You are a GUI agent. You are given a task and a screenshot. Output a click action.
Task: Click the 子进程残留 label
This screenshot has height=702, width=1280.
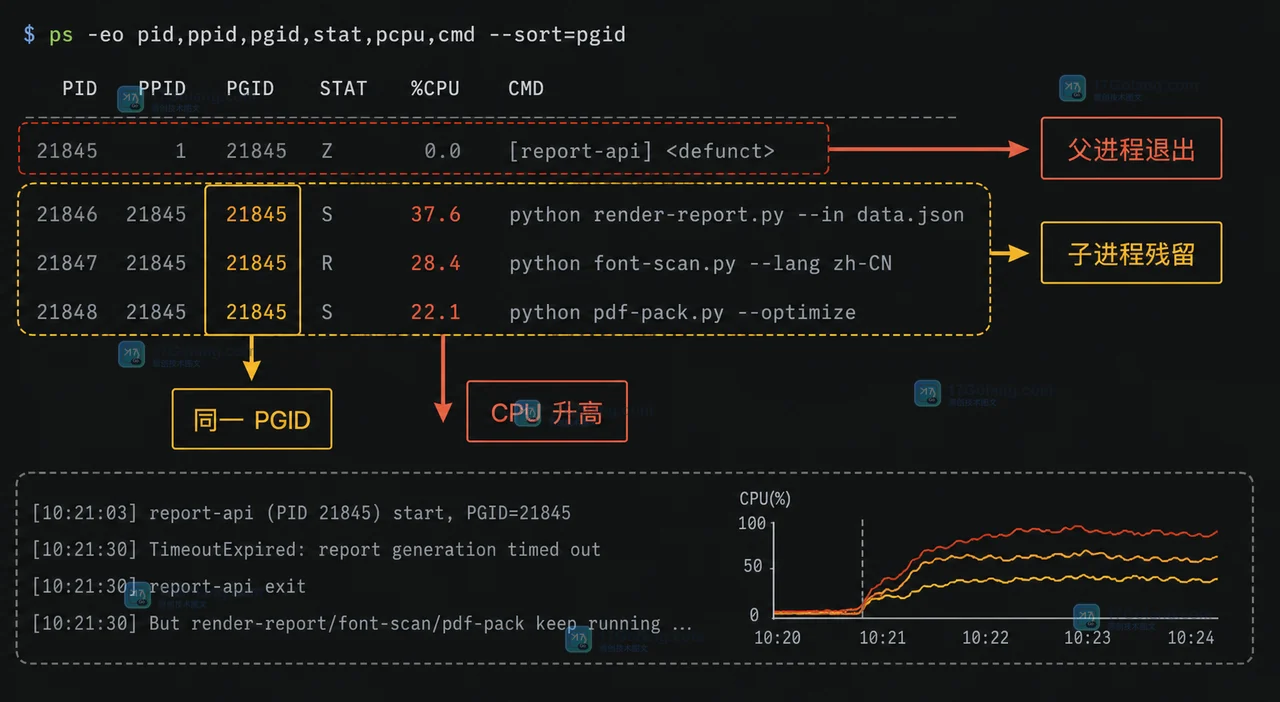click(x=1131, y=253)
